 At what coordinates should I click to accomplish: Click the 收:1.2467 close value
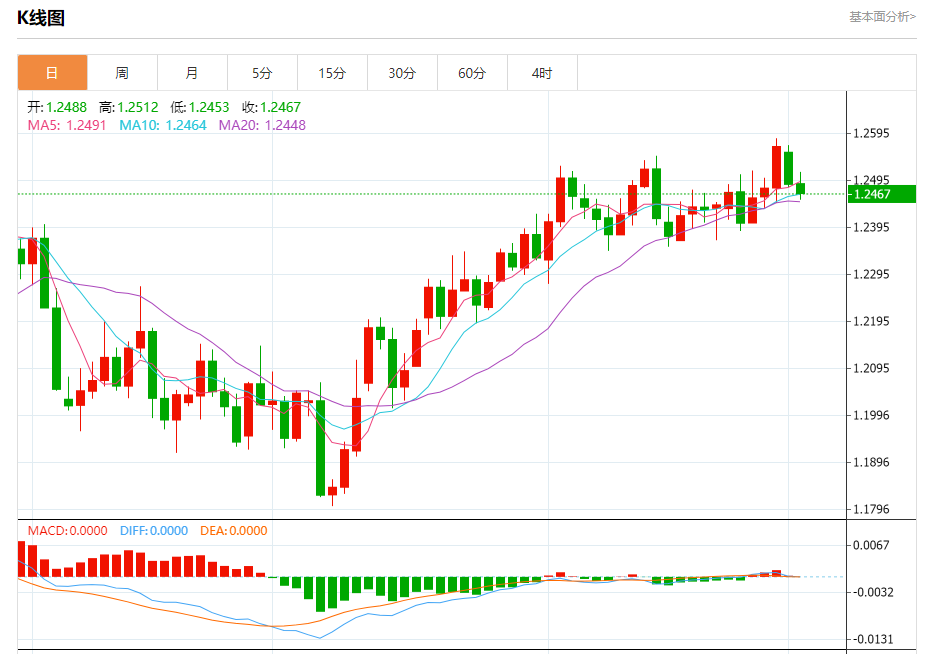coord(271,107)
